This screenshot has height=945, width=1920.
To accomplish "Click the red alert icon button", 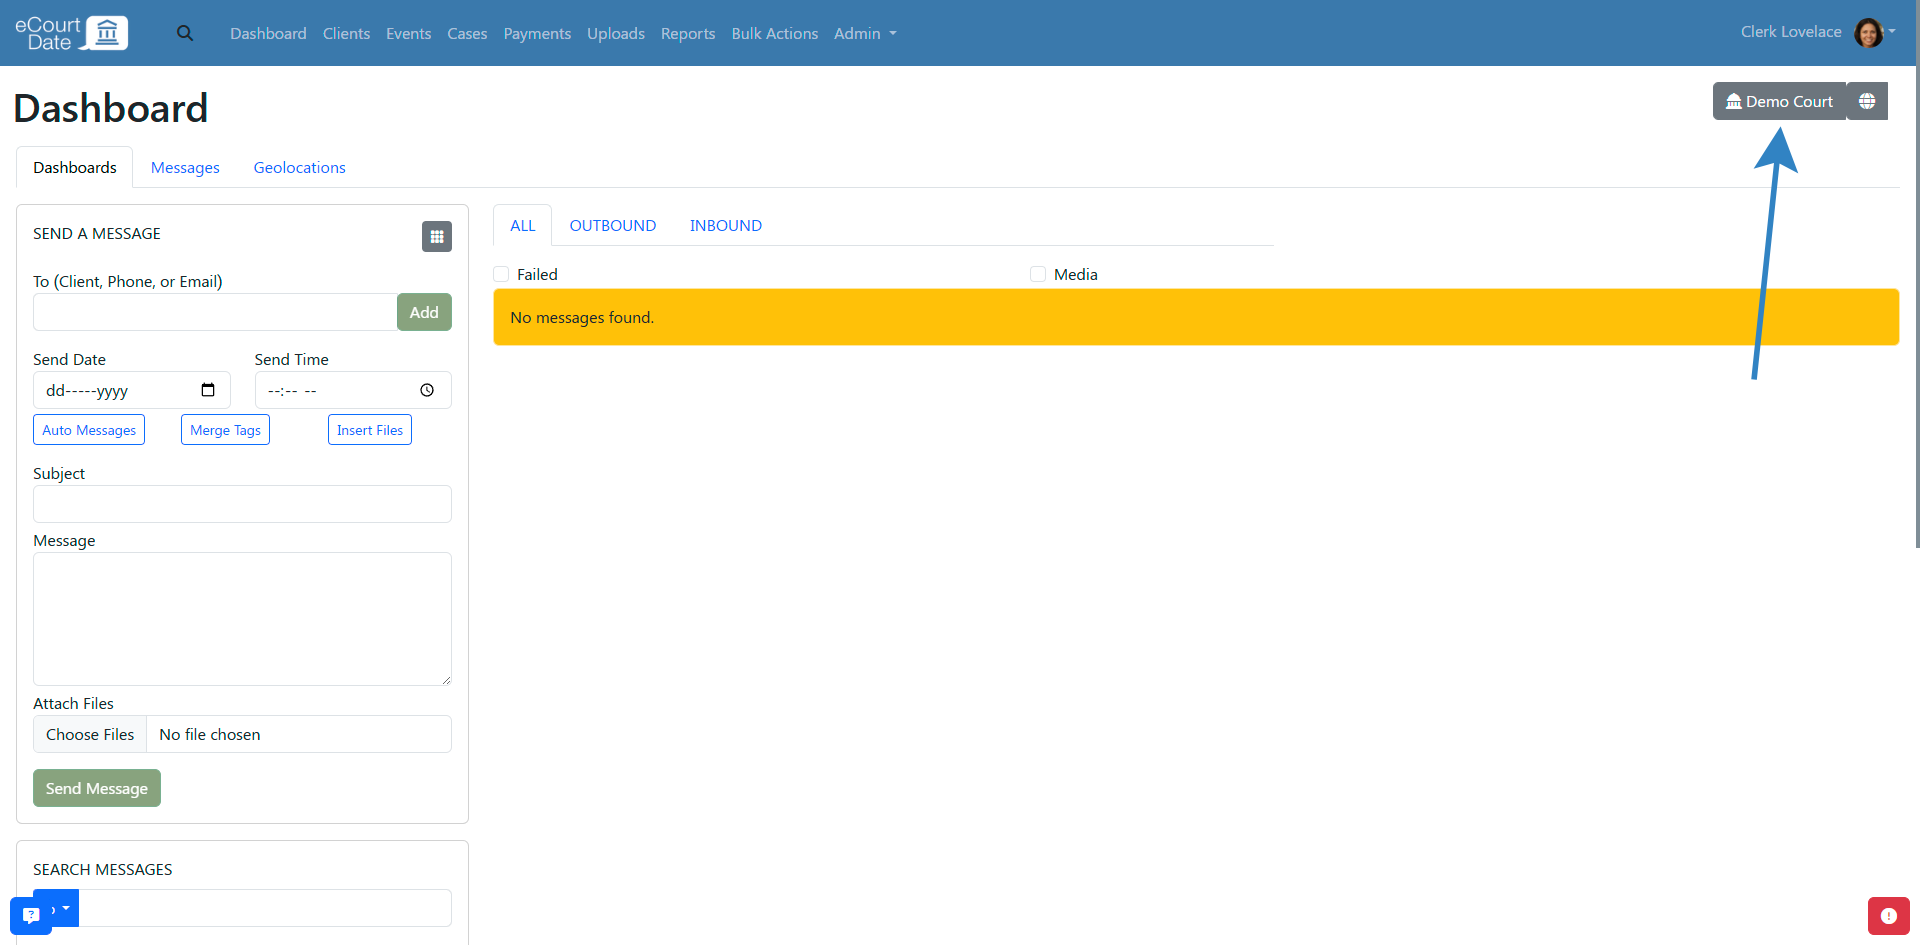I will pyautogui.click(x=1888, y=916).
